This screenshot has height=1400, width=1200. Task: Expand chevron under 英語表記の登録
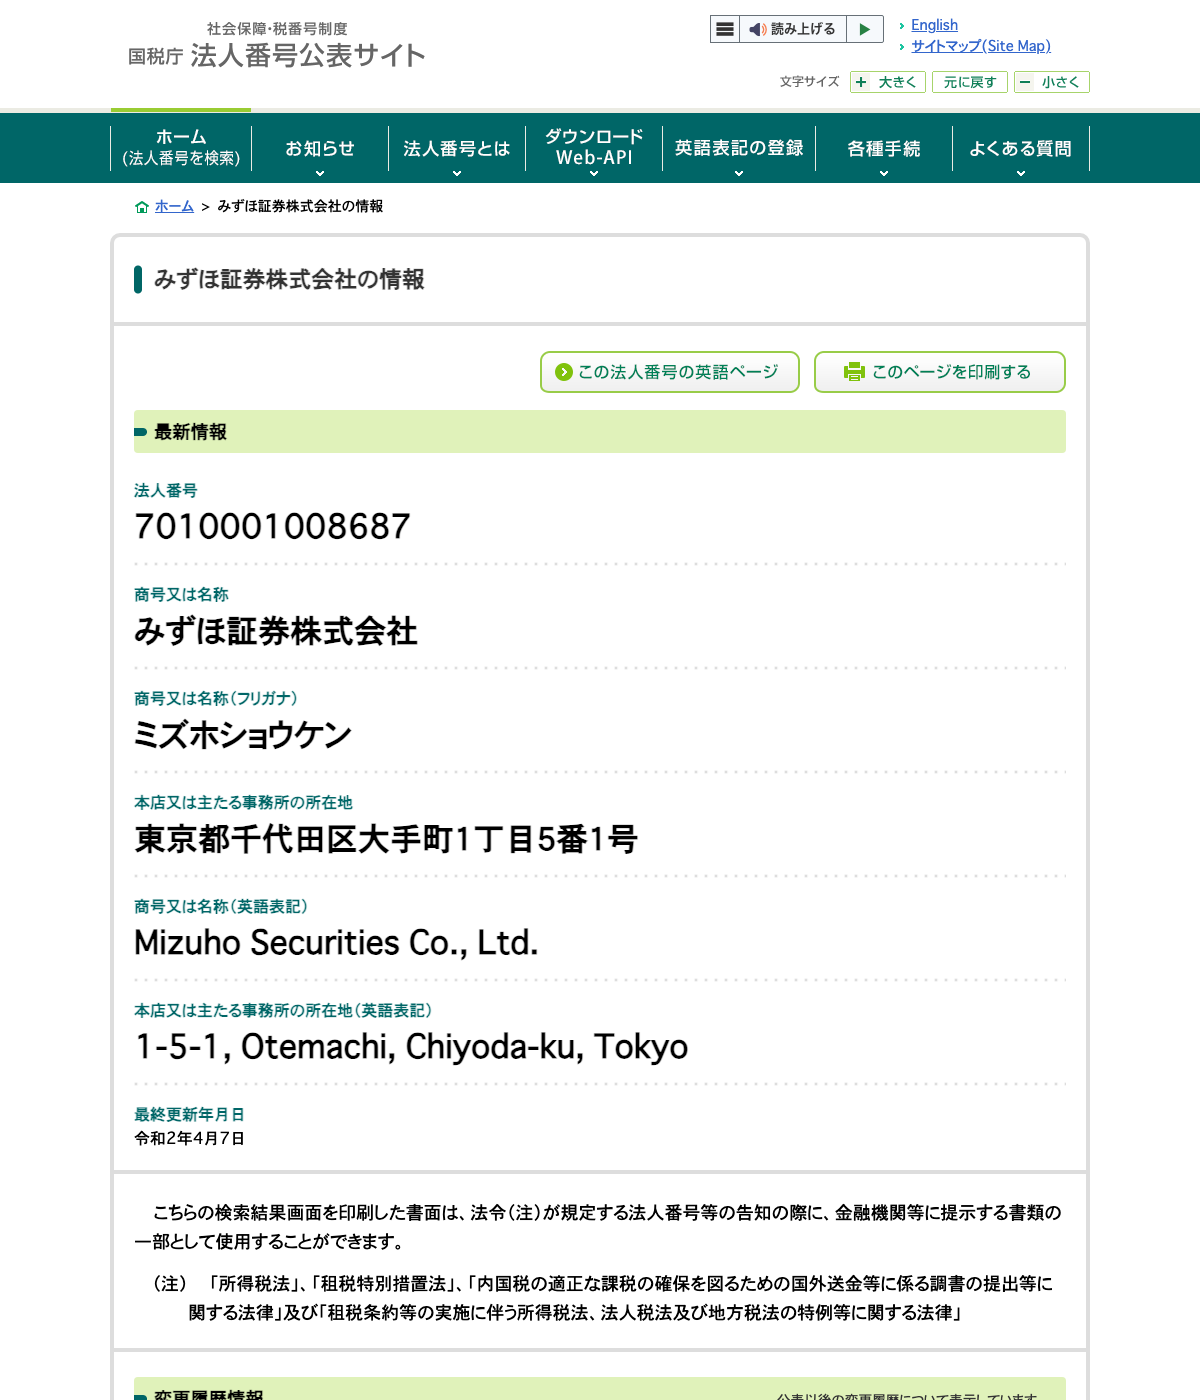pos(739,174)
